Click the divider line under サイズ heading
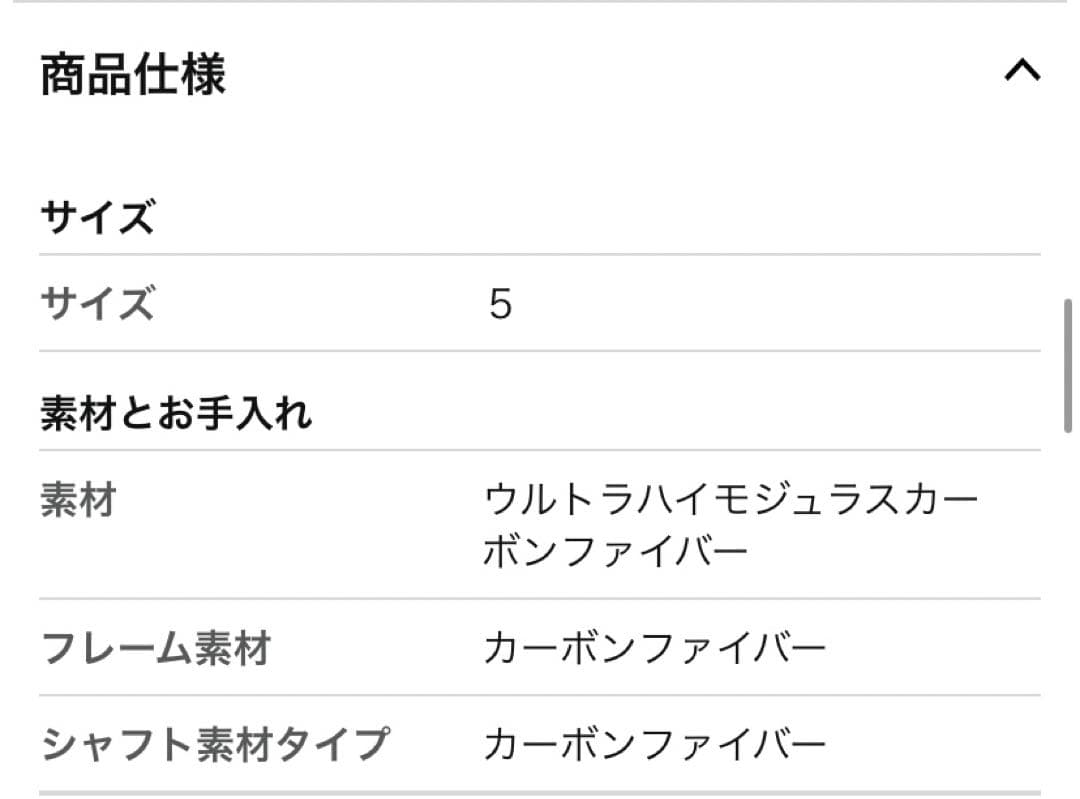1080x799 pixels. pyautogui.click(x=540, y=254)
